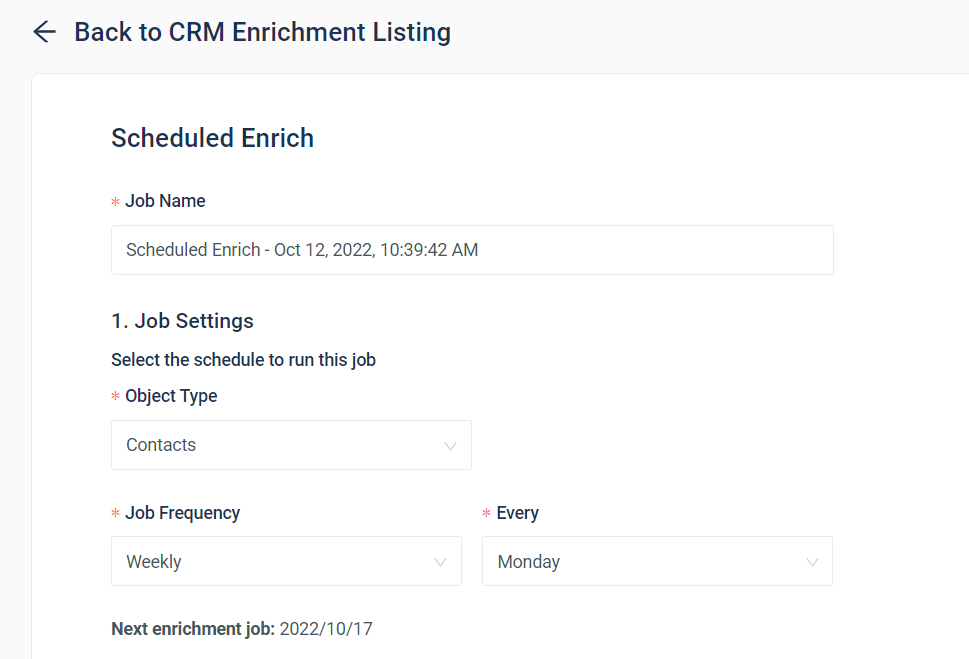Click the chevron in the Object Type box
The height and width of the screenshot is (659, 969).
pyautogui.click(x=450, y=446)
